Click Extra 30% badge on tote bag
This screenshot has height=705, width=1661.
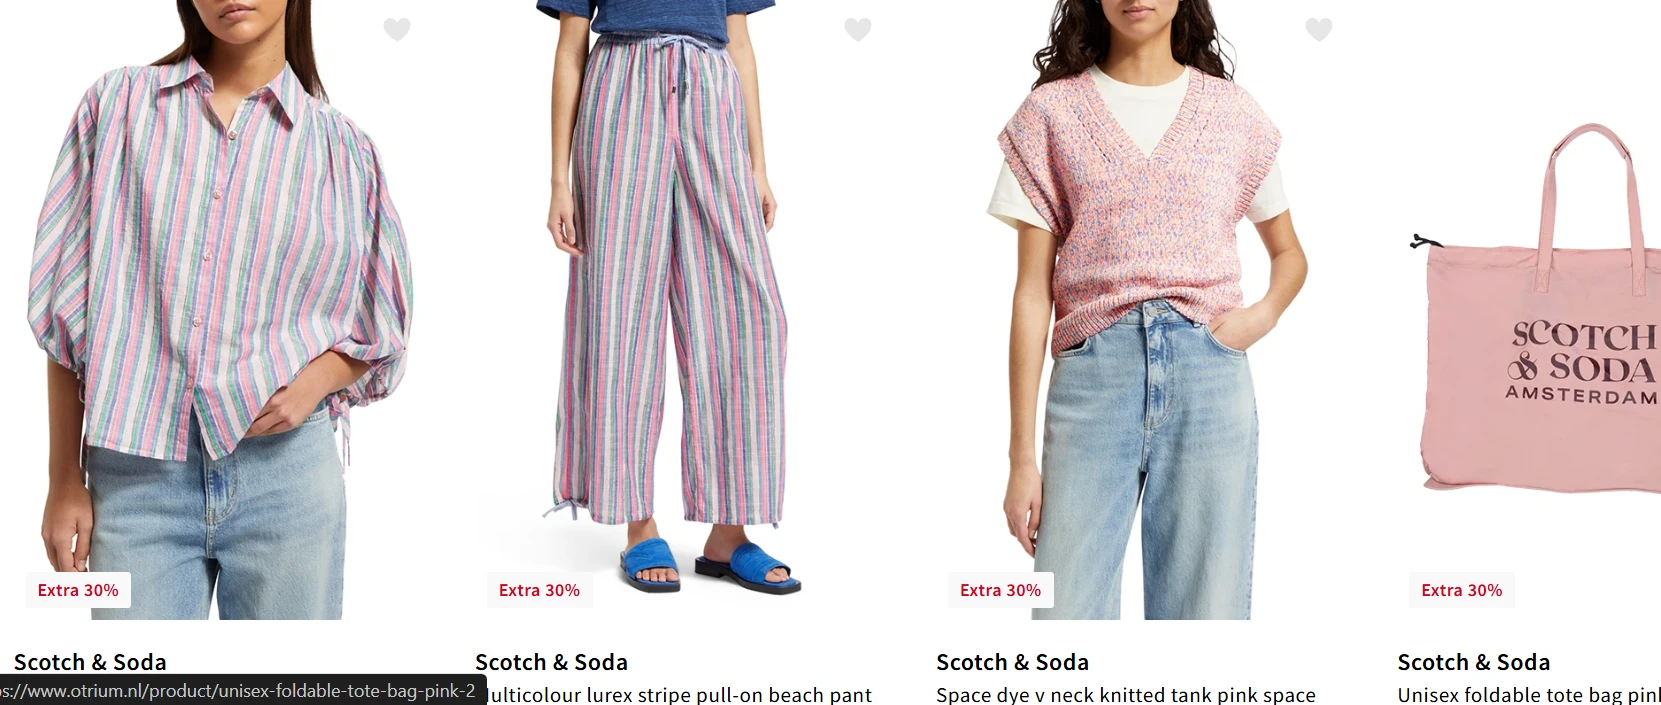[1461, 590]
